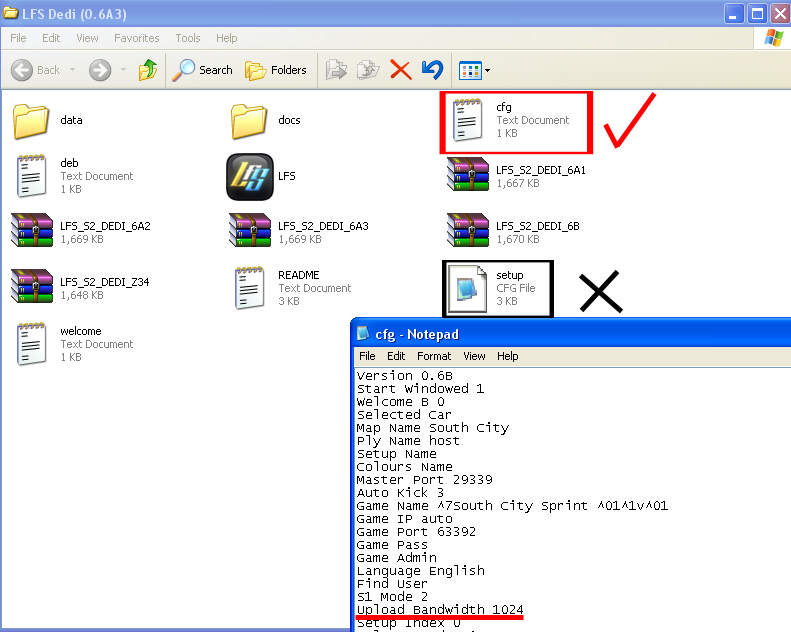Open Notepad's Help menu
The image size is (791, 632).
point(507,356)
